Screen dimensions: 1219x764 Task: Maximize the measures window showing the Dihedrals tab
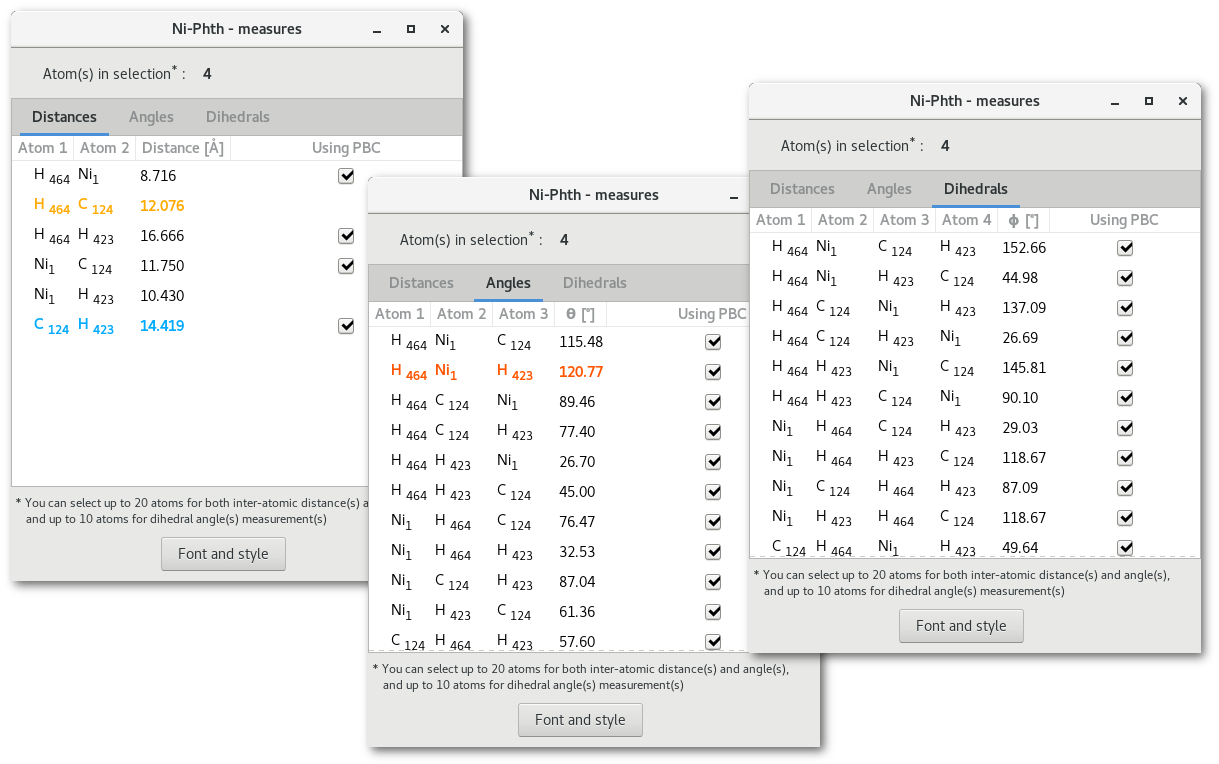[1149, 101]
